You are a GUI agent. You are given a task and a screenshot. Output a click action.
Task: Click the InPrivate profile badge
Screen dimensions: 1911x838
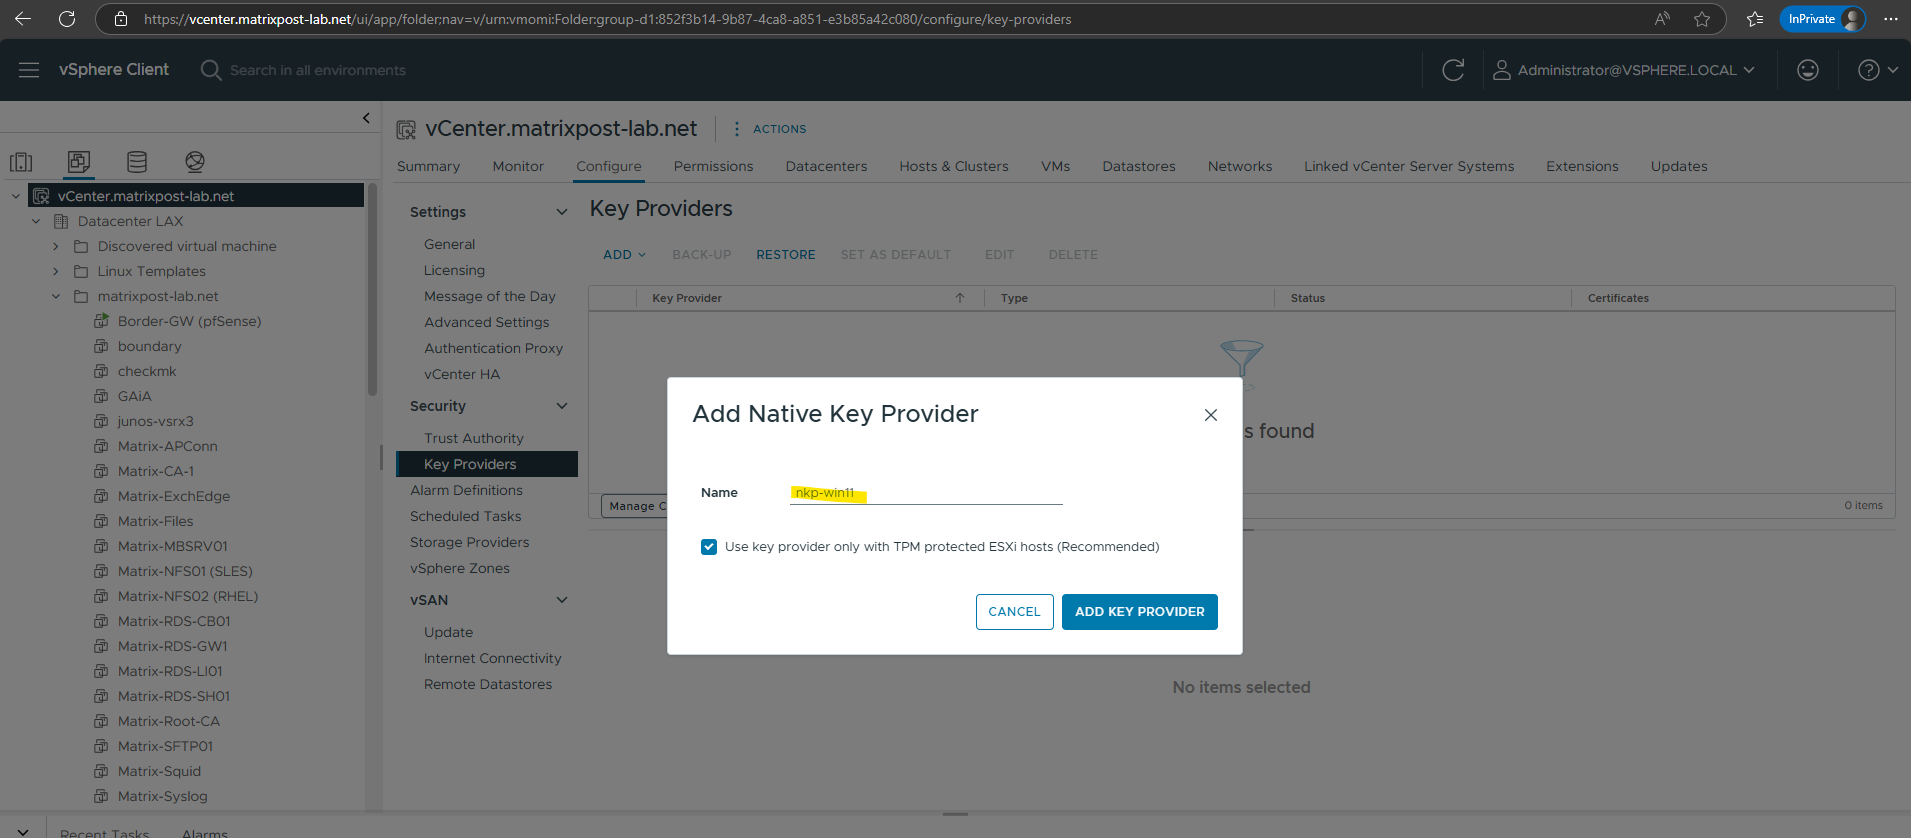pyautogui.click(x=1823, y=19)
